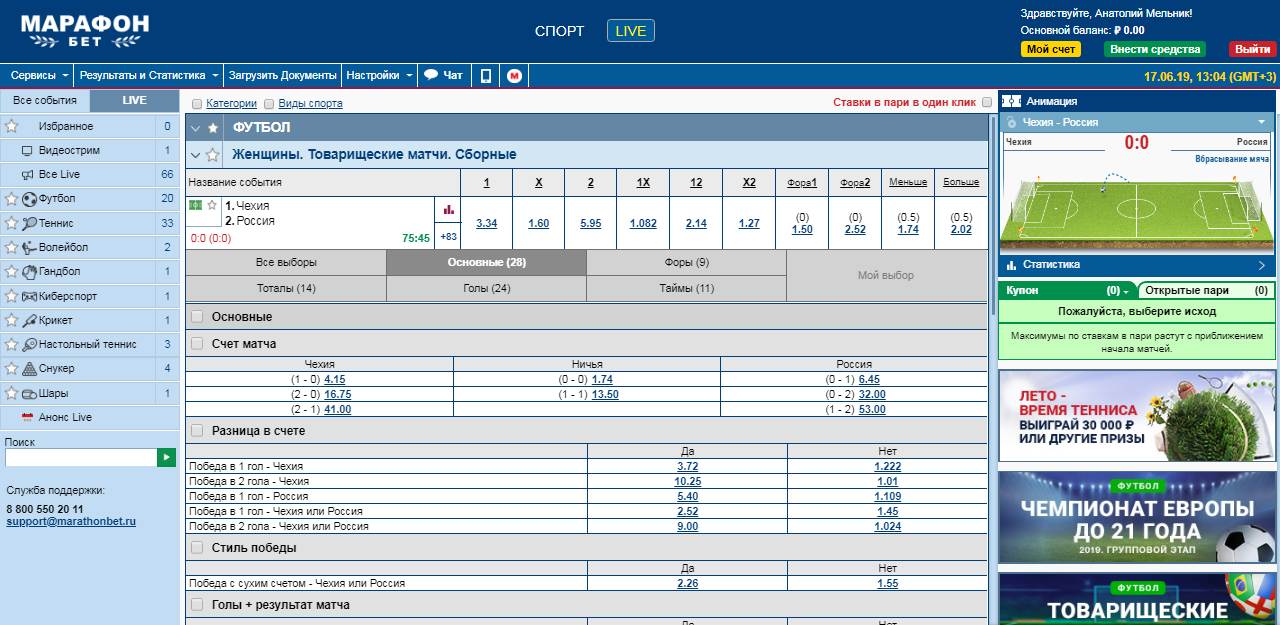Tick the Голы + результат матча checkbox
Image resolution: width=1280 pixels, height=625 pixels.
pos(197,604)
